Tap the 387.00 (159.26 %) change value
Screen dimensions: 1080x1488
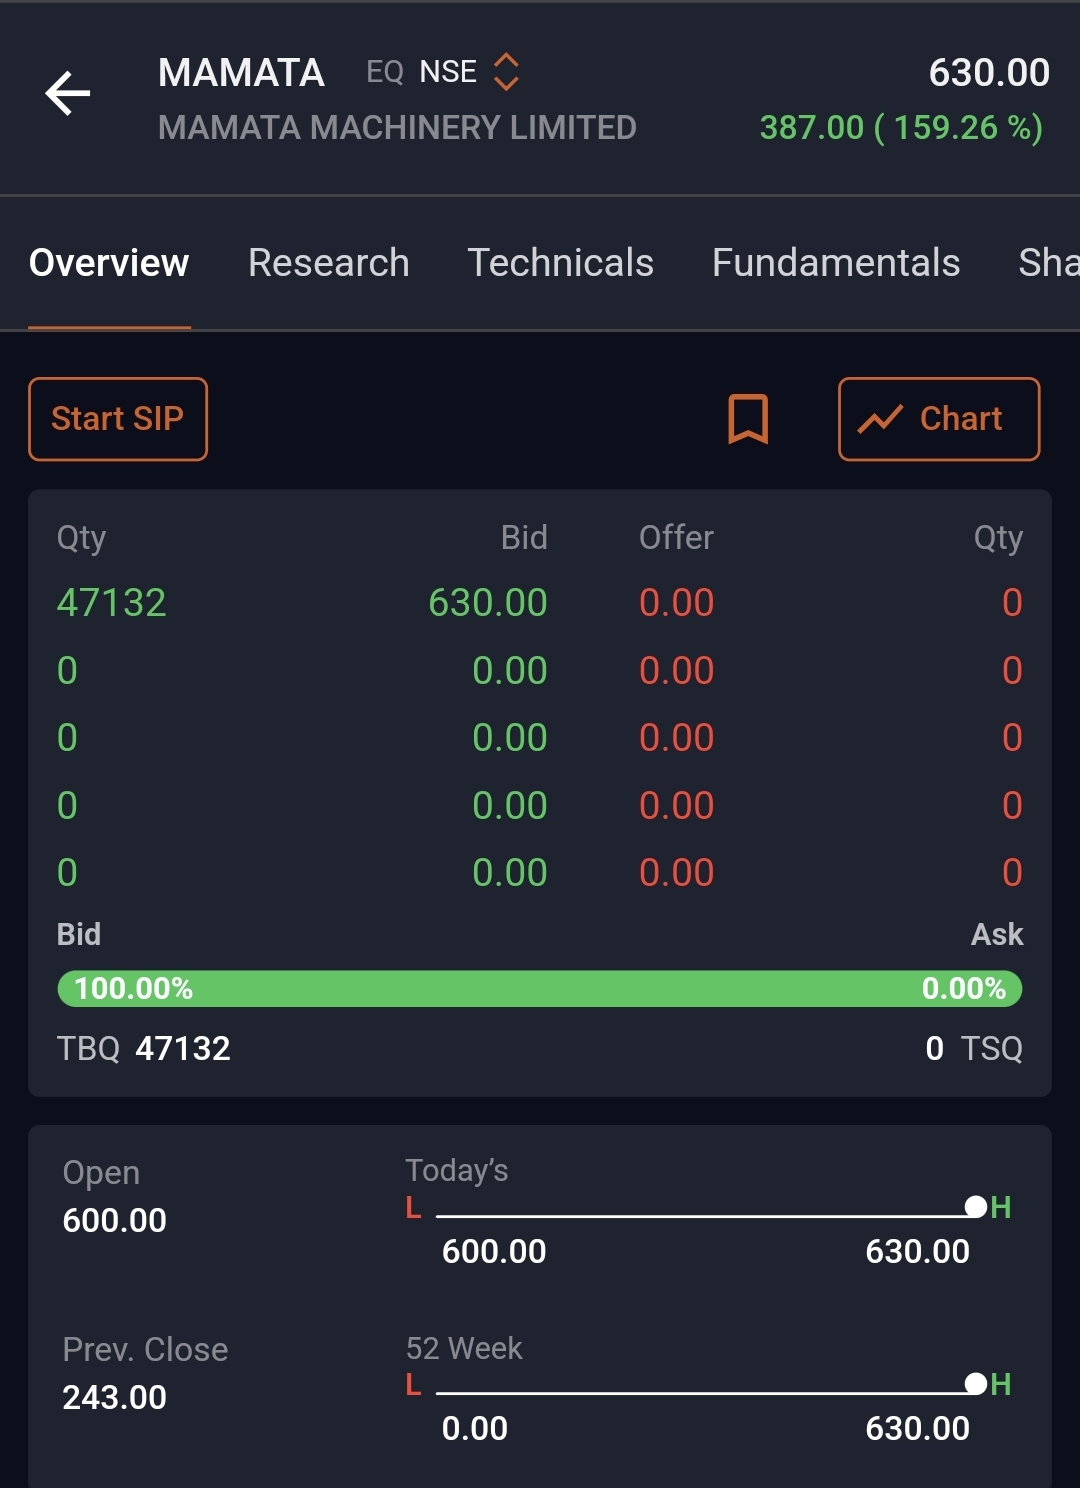901,127
